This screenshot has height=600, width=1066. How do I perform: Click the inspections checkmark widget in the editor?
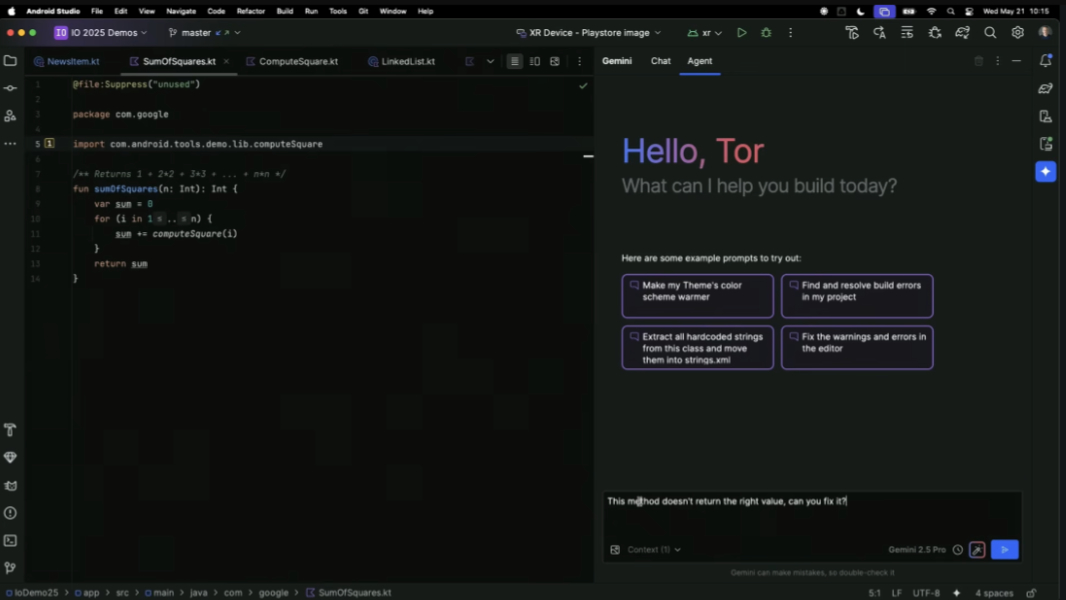(x=583, y=86)
